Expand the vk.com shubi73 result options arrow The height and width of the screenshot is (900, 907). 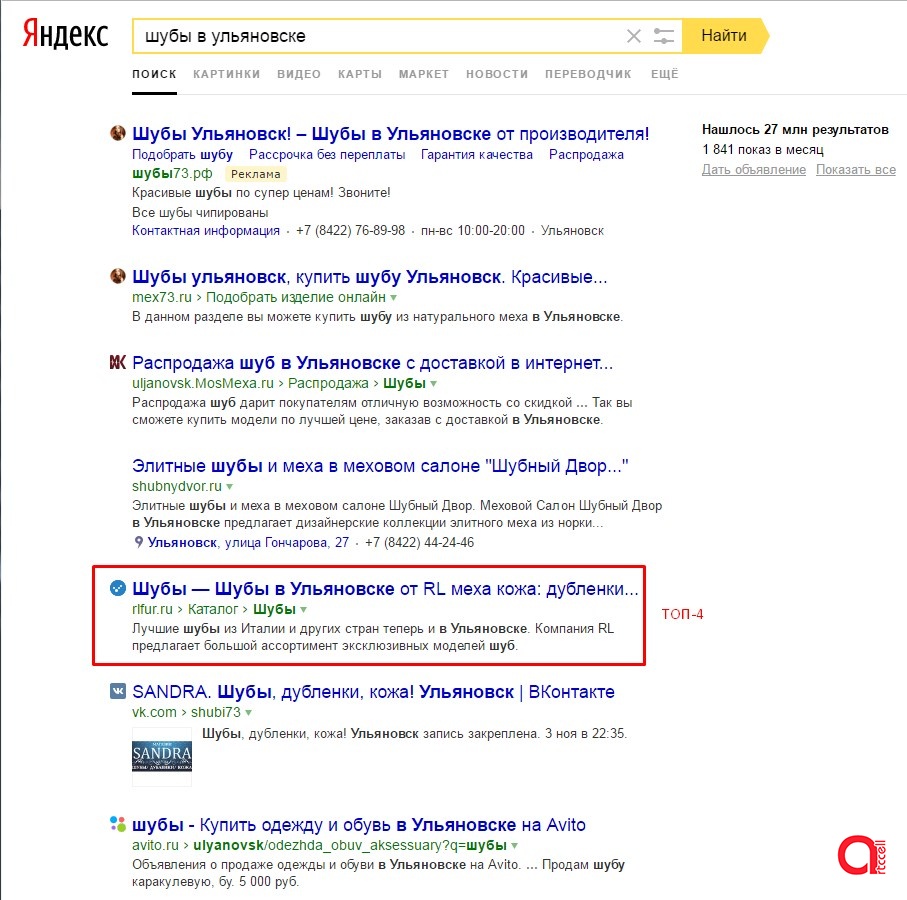pyautogui.click(x=248, y=713)
